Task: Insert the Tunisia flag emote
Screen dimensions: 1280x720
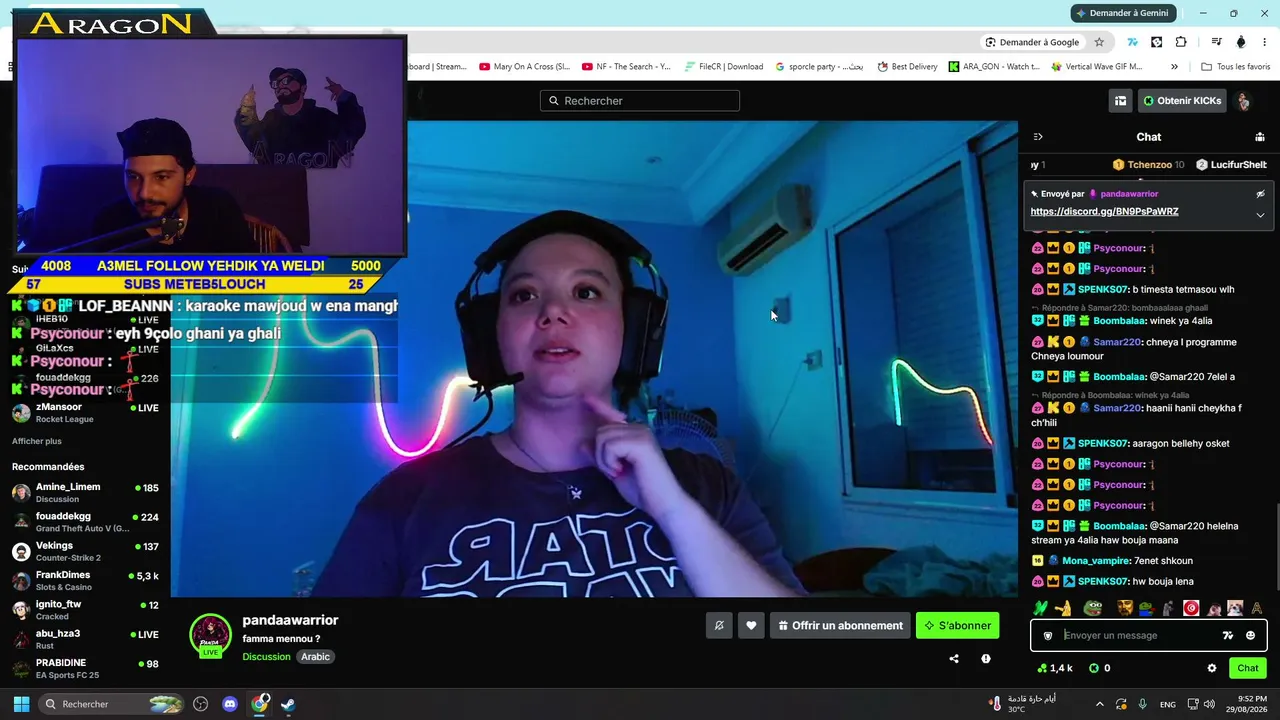Action: (1191, 608)
